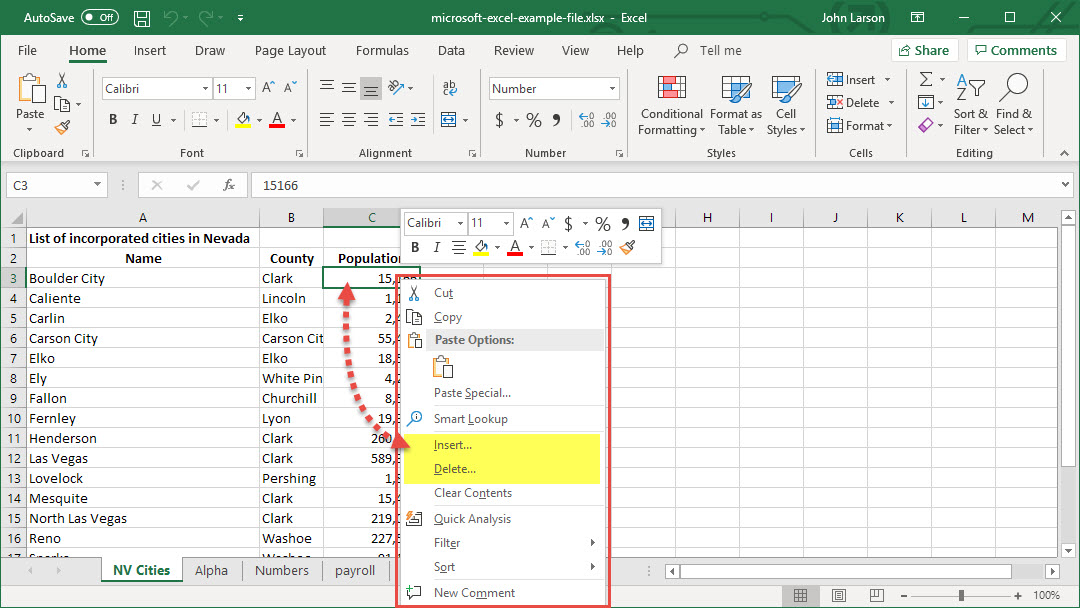
Task: Click the zoom slider in status bar
Action: [961, 595]
